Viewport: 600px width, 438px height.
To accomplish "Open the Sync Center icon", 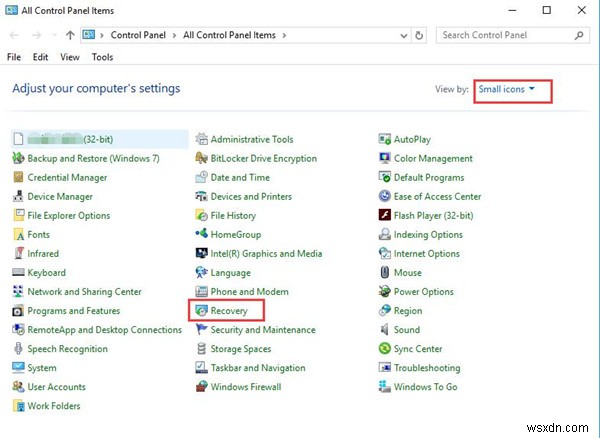I will coord(385,348).
